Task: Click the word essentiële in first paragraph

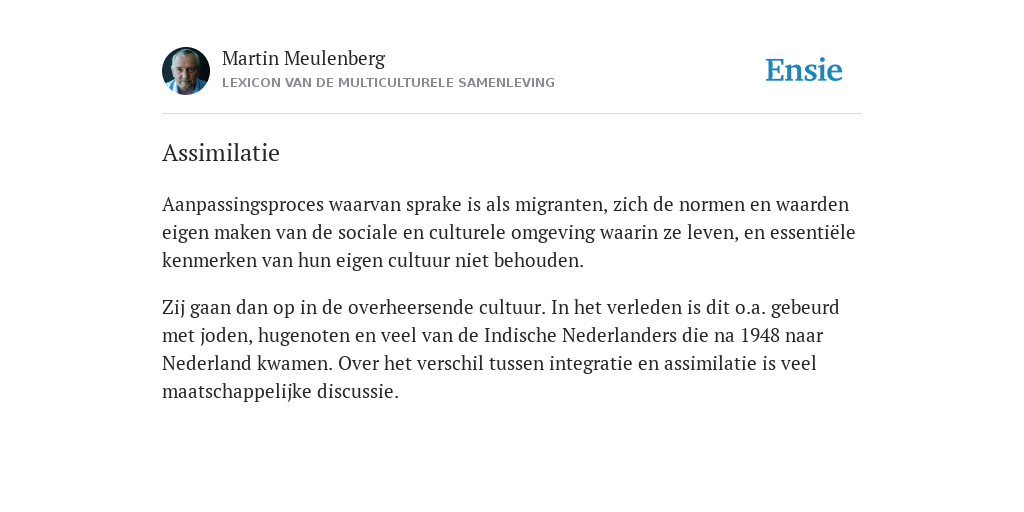Action: [x=812, y=232]
